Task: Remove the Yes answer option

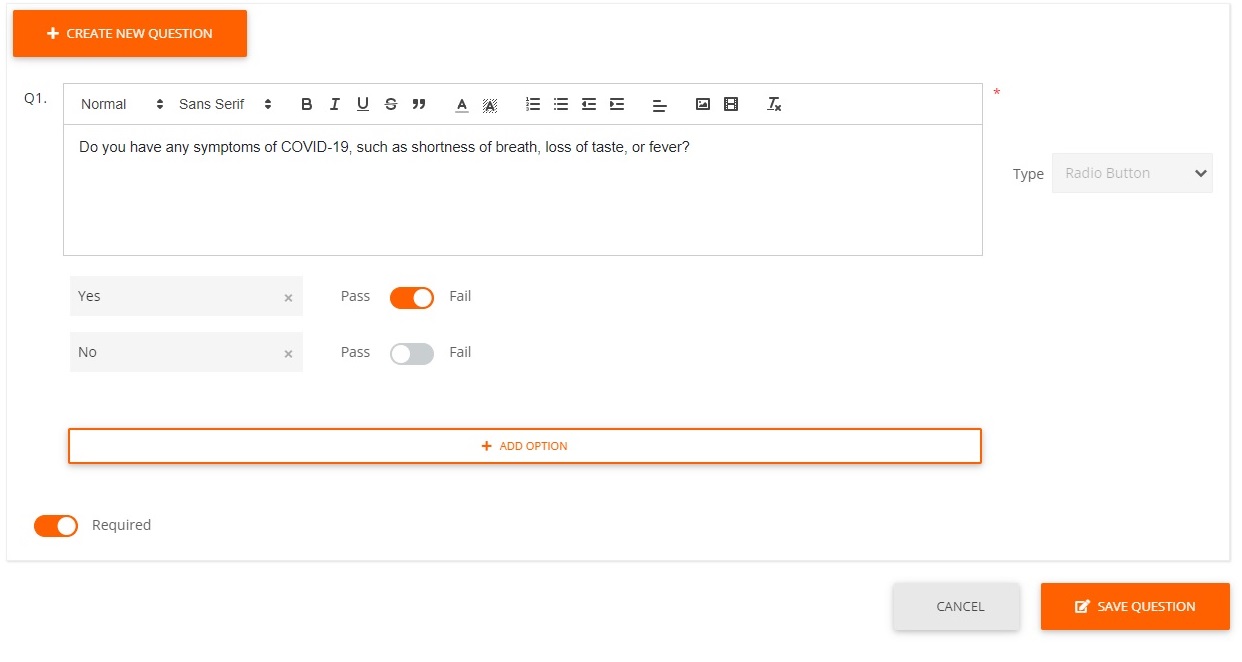Action: pos(288,298)
